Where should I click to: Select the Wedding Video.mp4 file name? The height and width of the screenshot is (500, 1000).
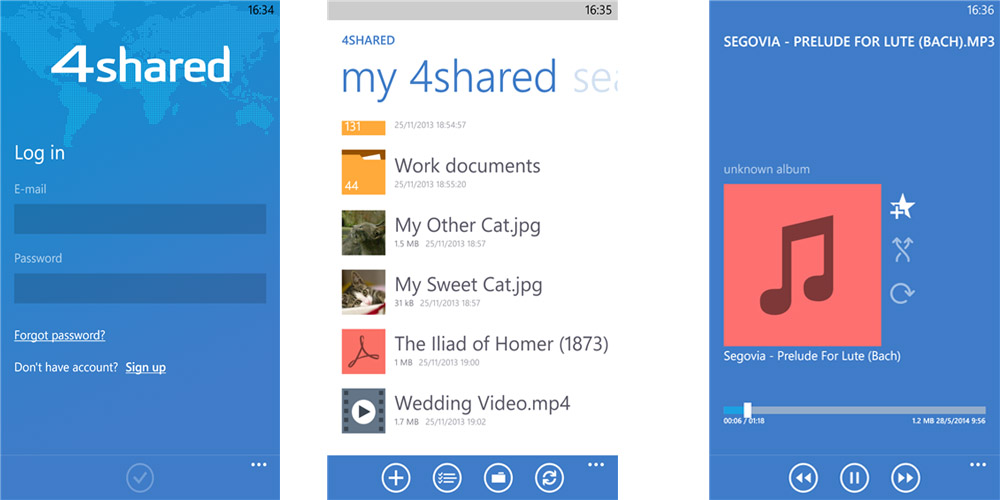[482, 403]
